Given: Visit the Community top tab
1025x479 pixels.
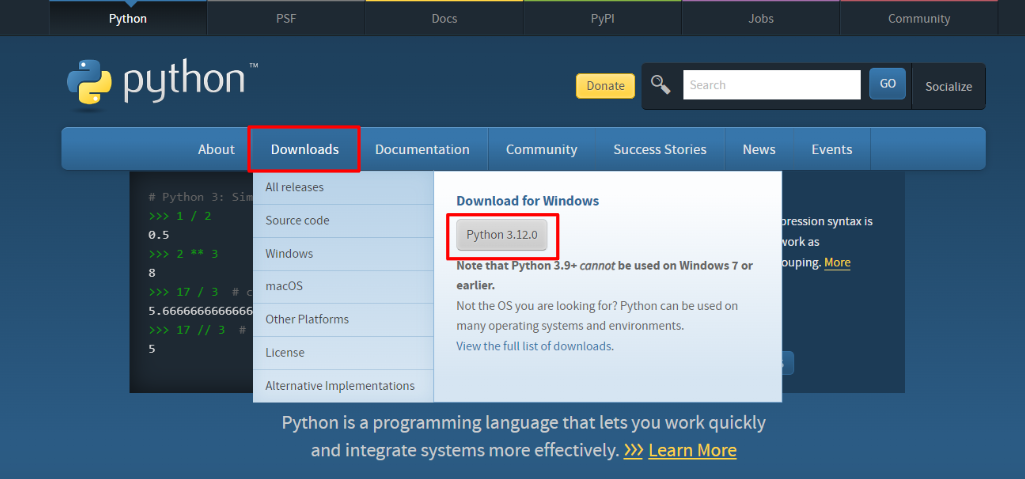Looking at the screenshot, I should point(918,18).
